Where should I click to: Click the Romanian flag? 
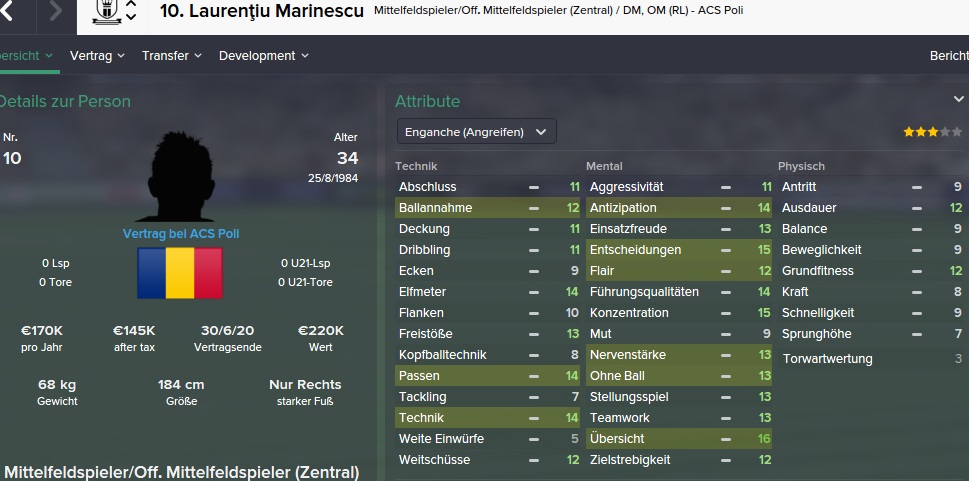180,273
